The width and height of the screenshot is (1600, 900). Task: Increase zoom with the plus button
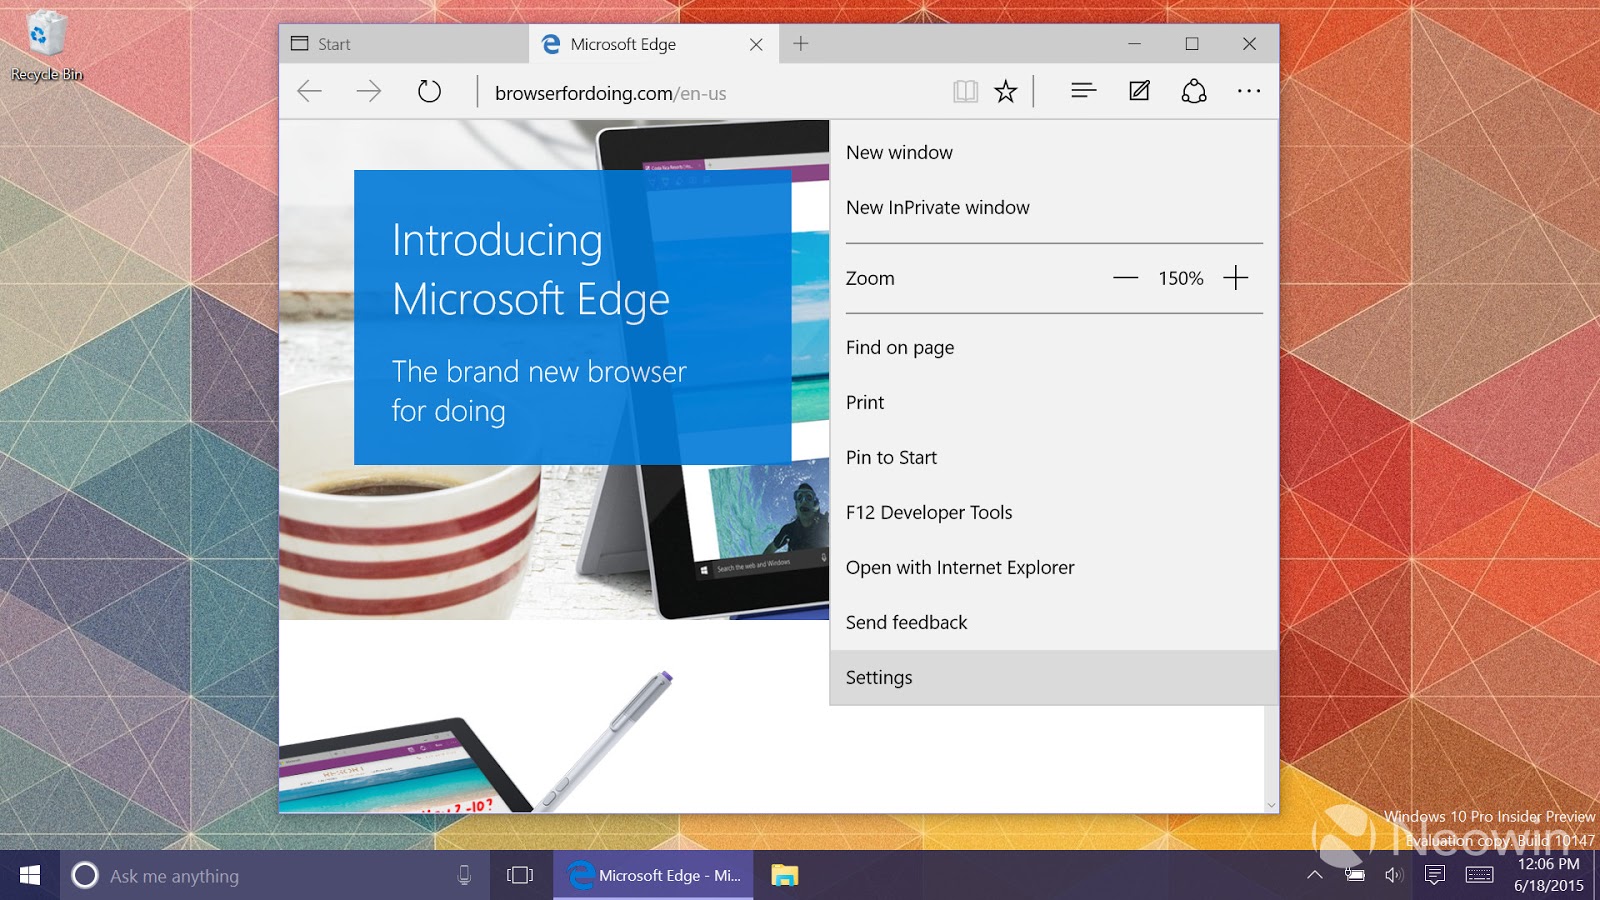(x=1236, y=278)
